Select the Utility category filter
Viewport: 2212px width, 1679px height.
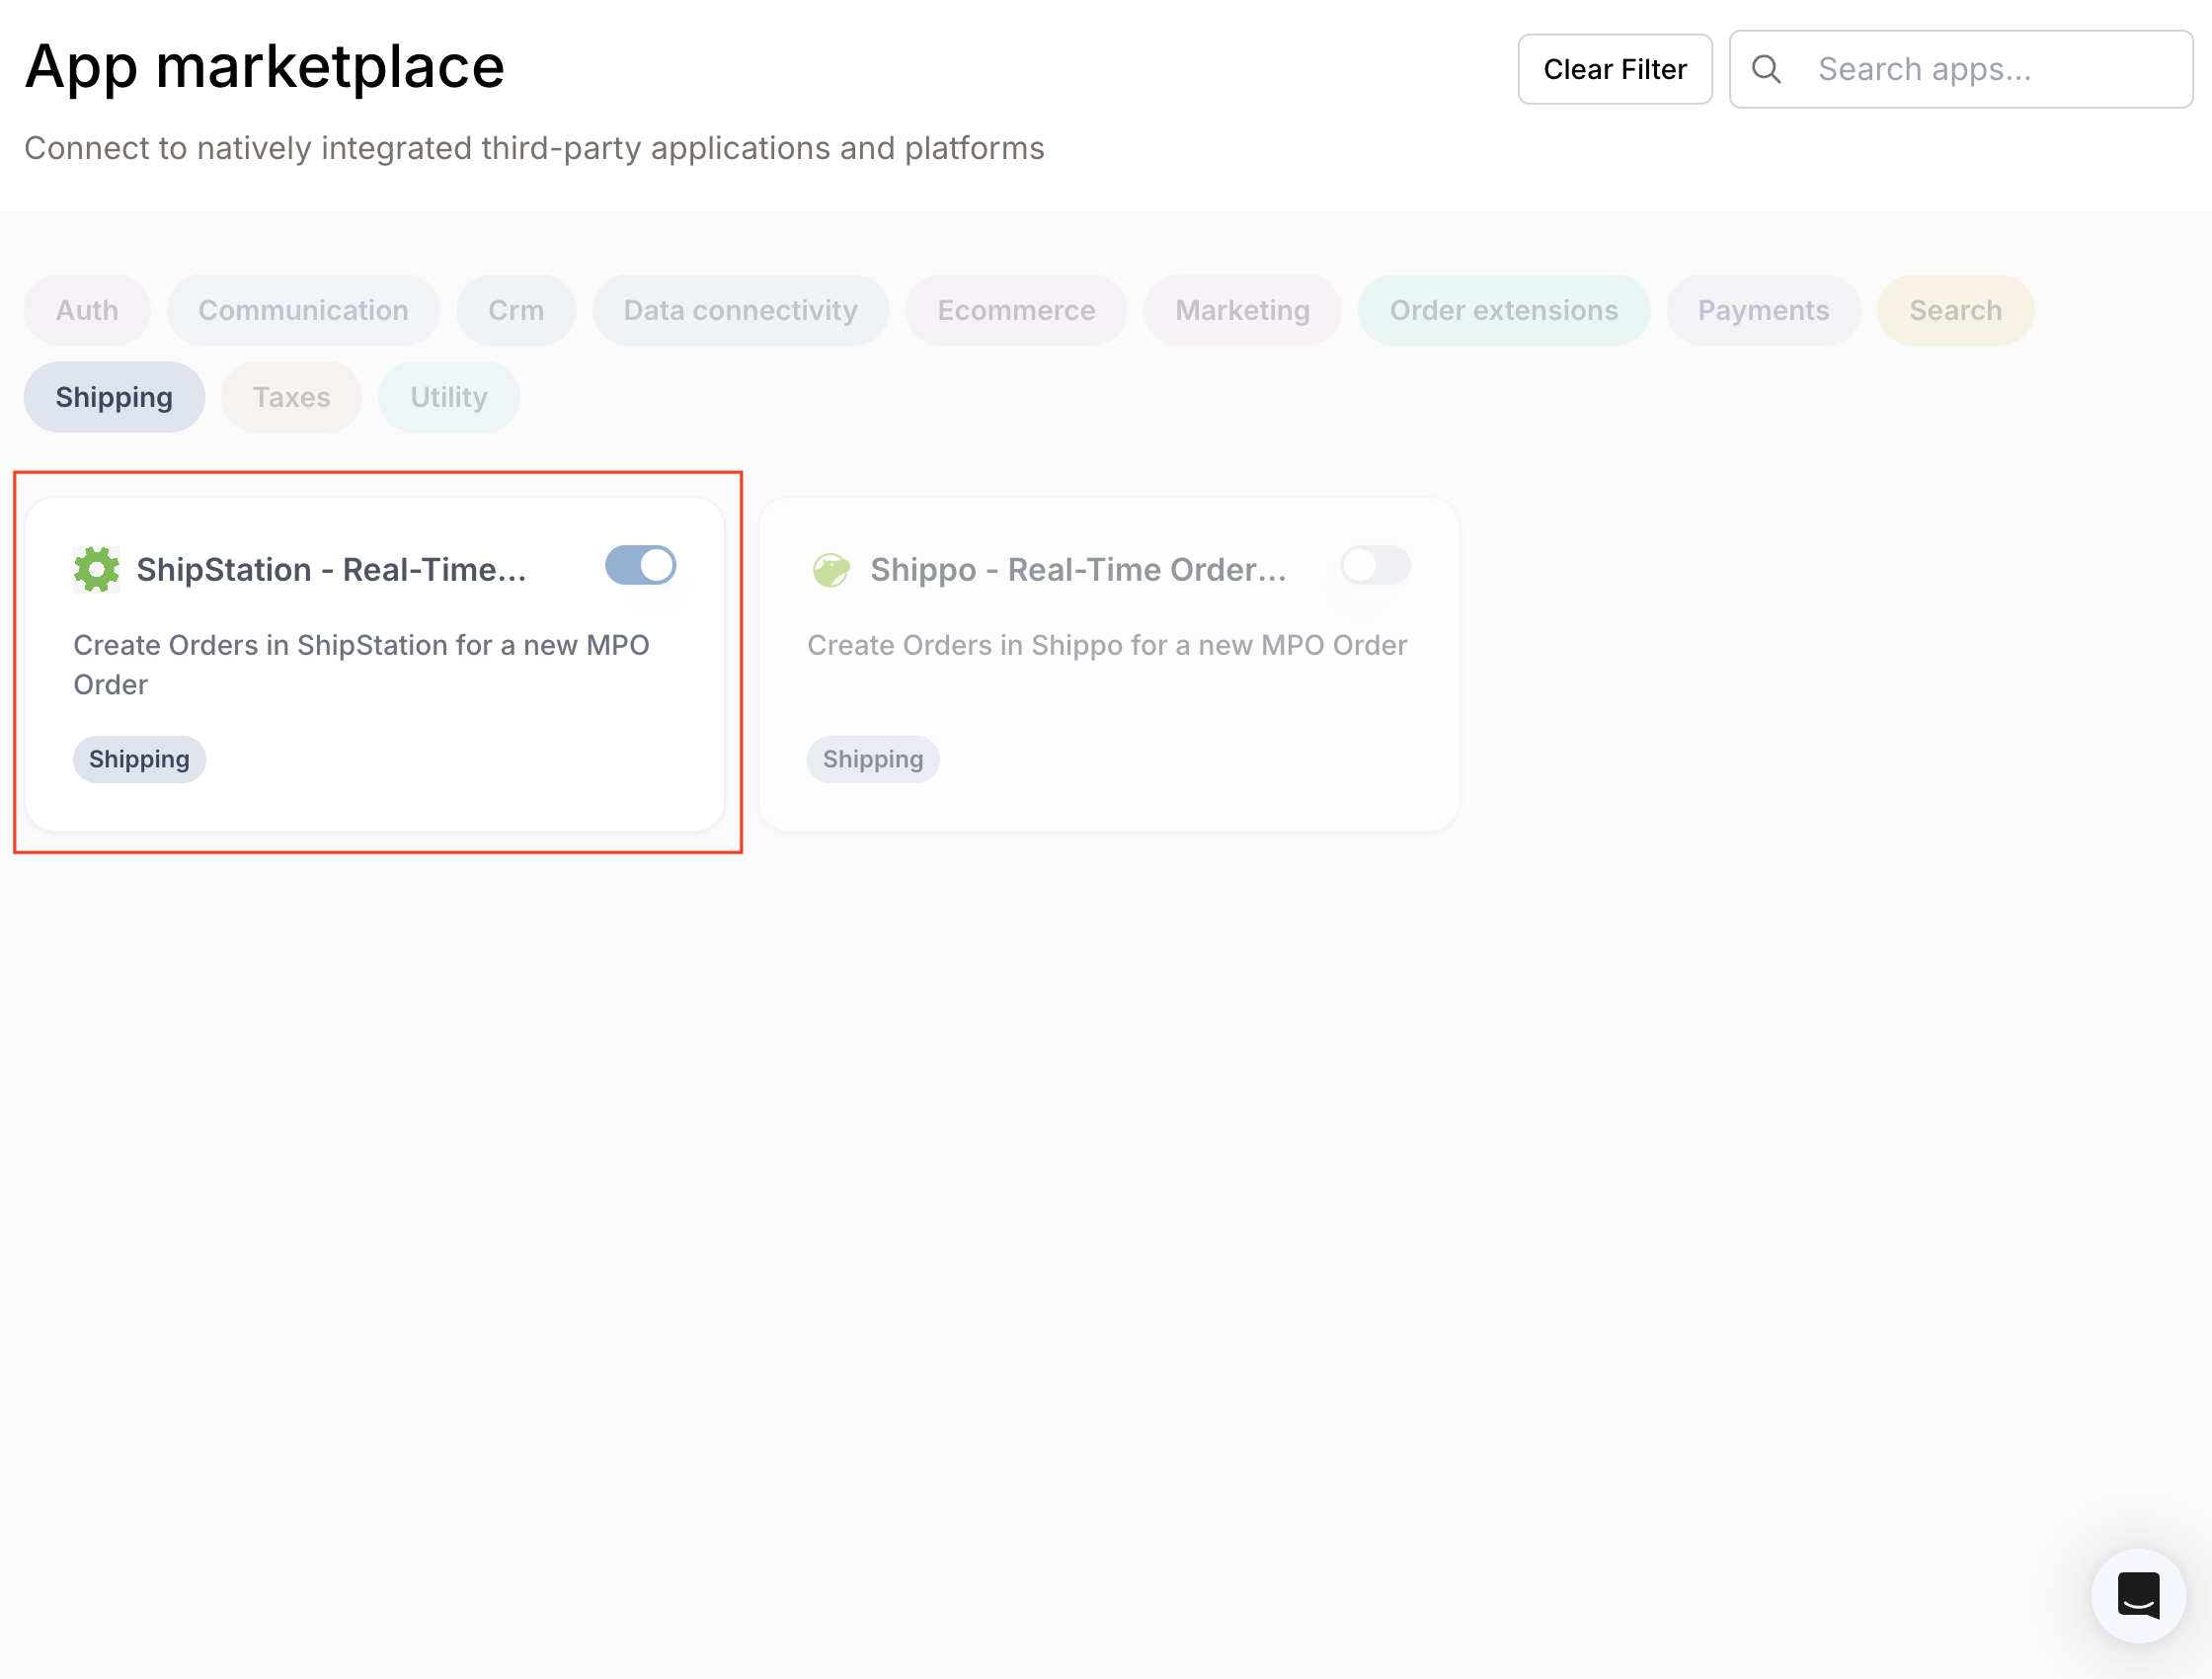pyautogui.click(x=448, y=396)
